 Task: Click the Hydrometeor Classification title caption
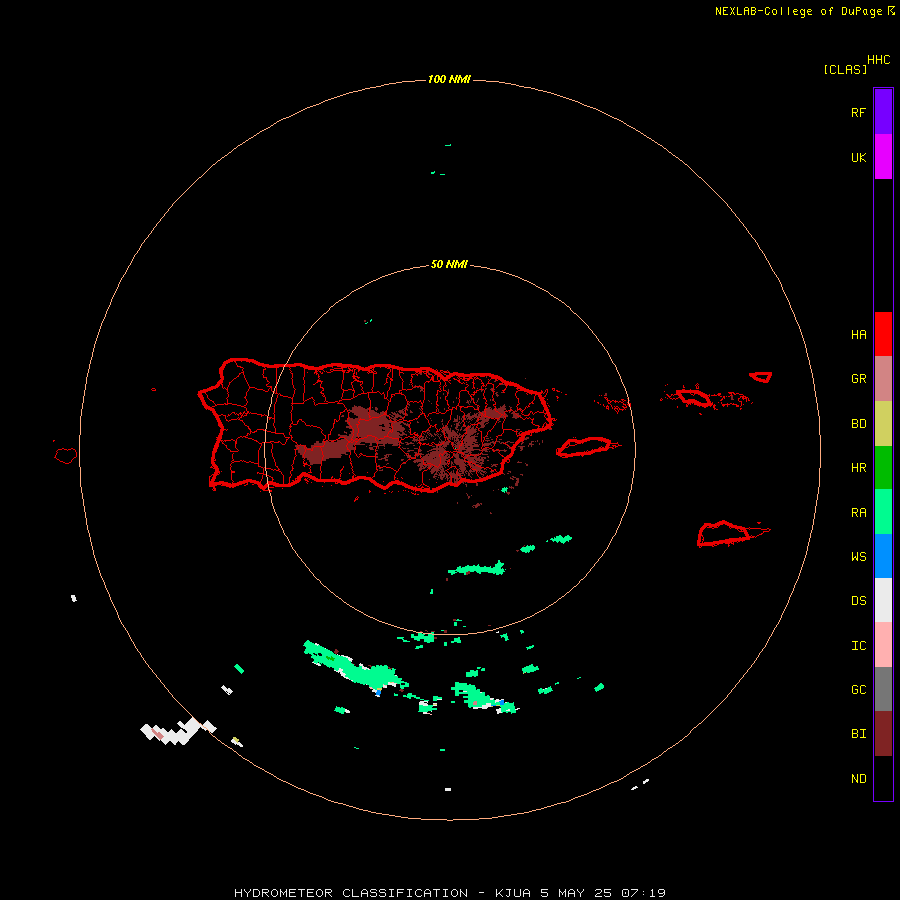450,893
